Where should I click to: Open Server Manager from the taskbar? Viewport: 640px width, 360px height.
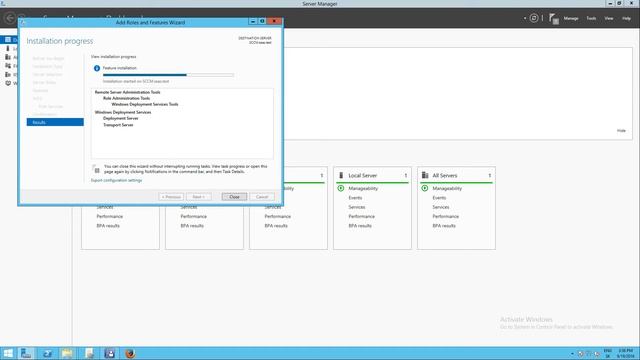pyautogui.click(x=27, y=353)
